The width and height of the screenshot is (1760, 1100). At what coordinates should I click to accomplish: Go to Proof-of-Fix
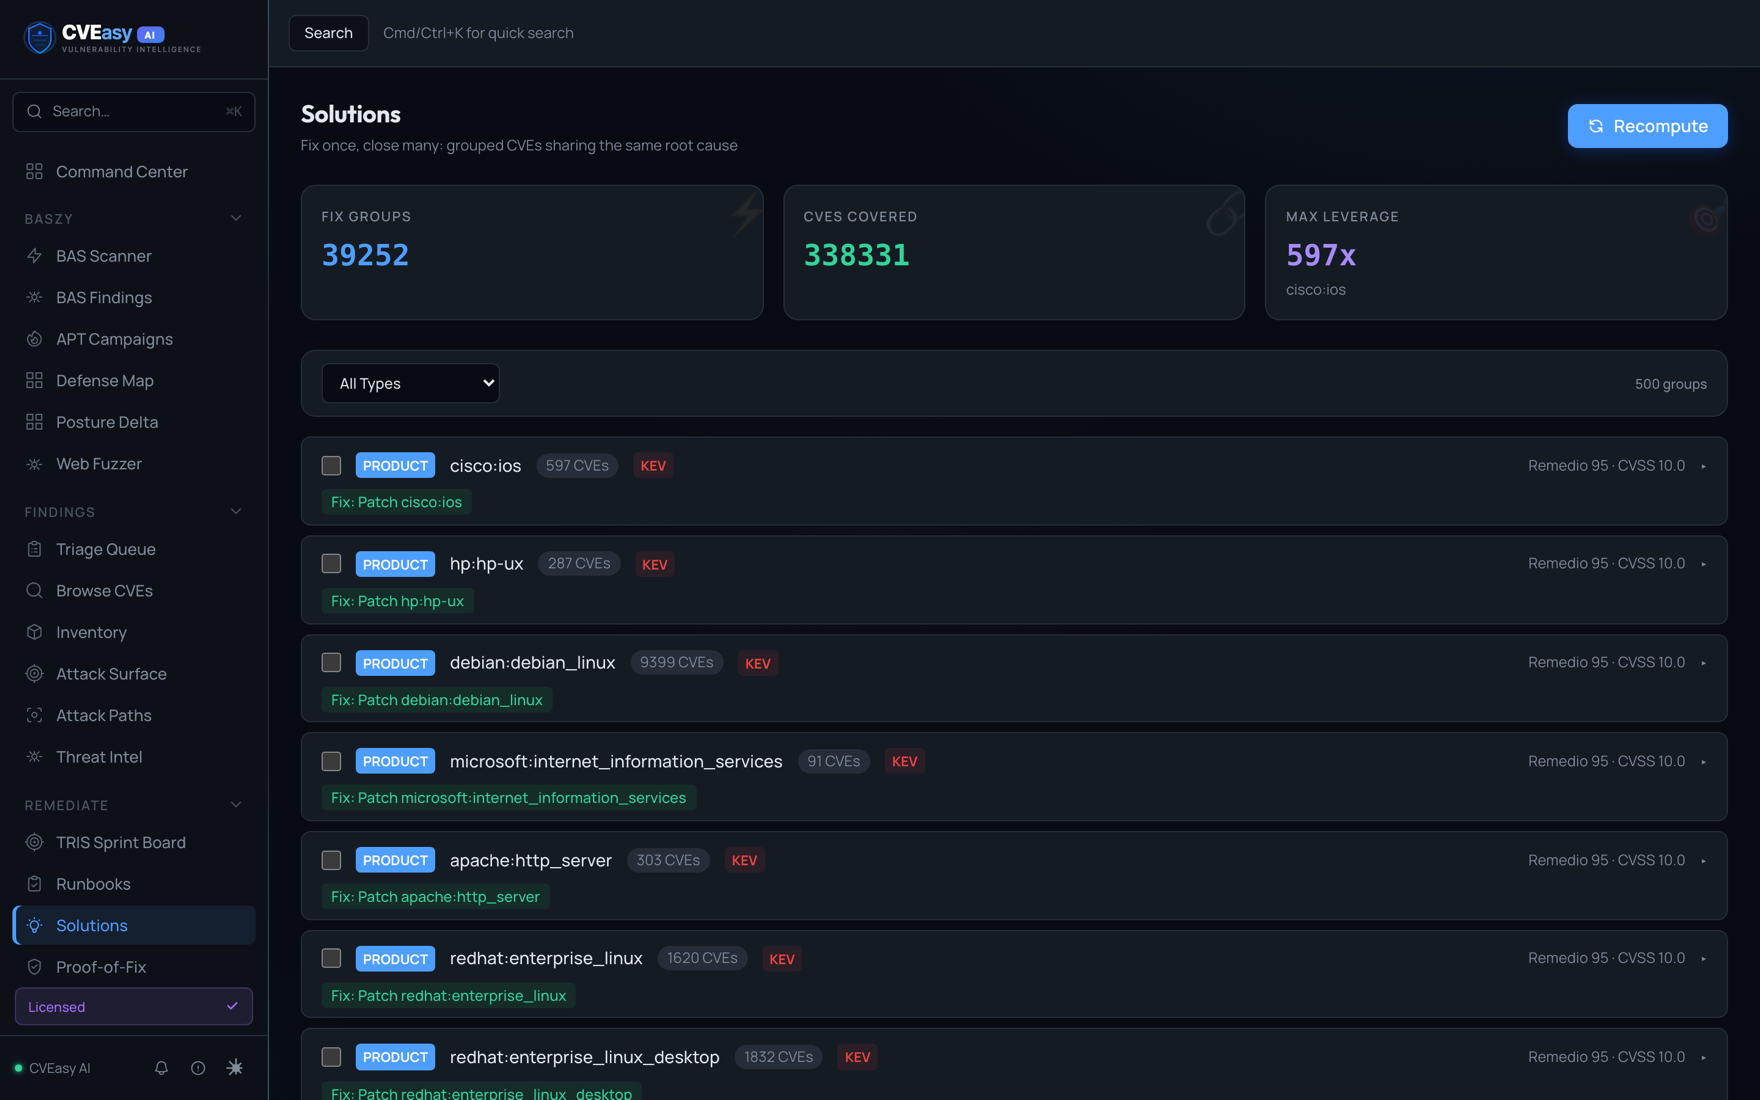coord(134,967)
